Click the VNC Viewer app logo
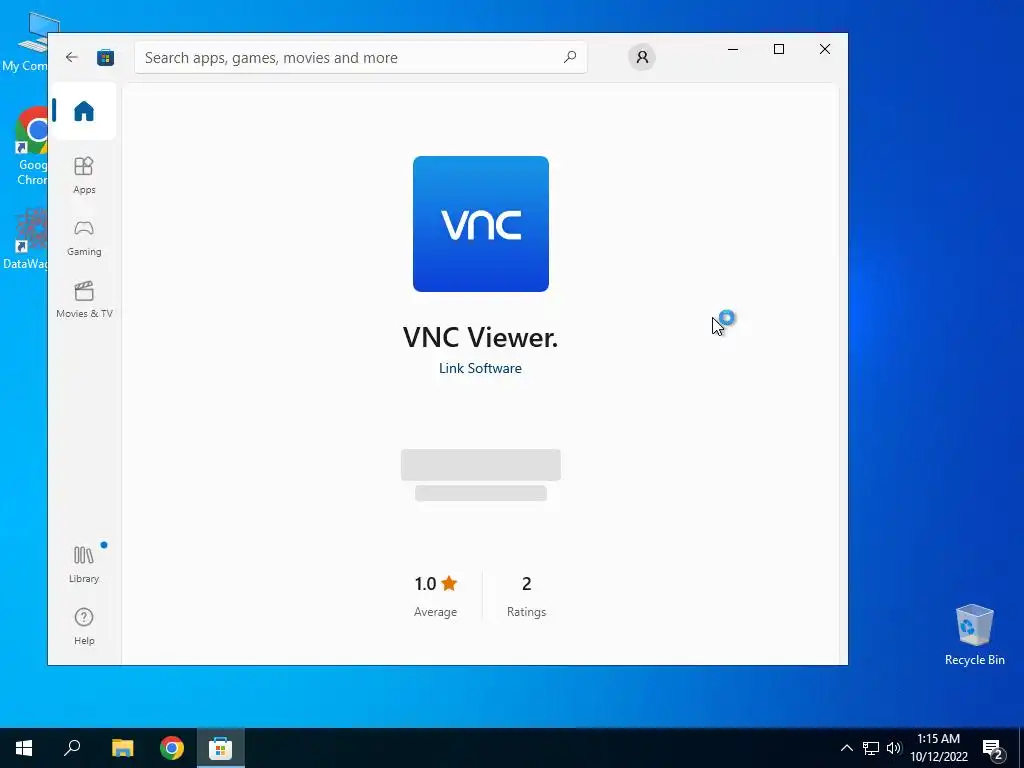 481,224
